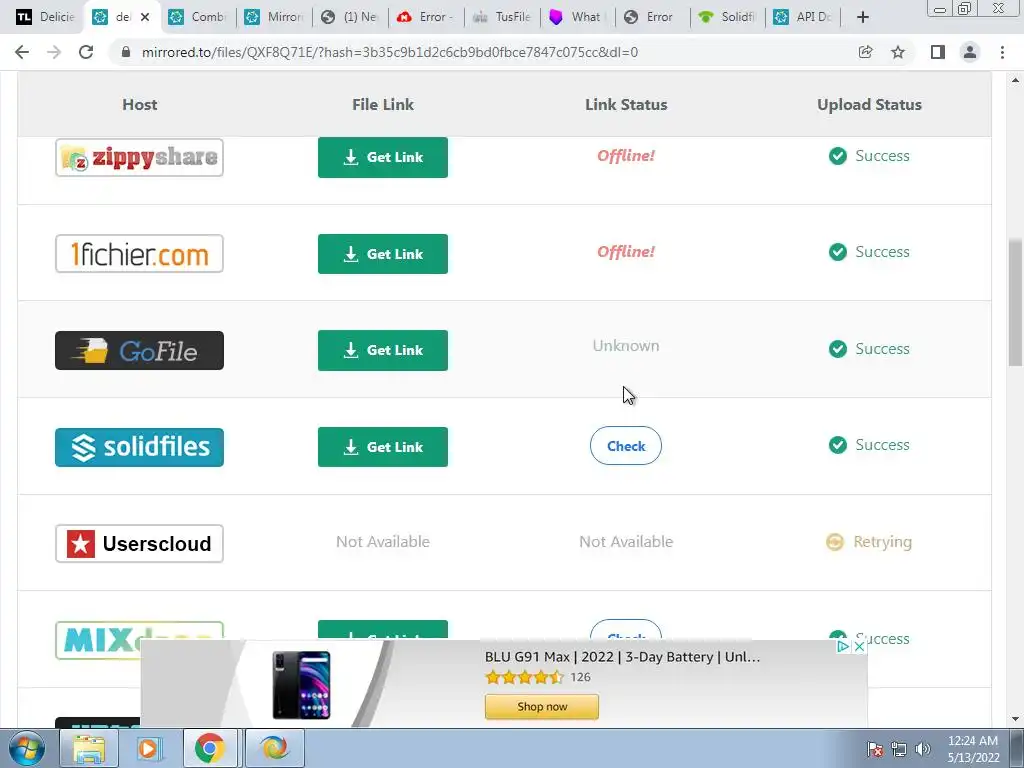Click the 'File Link' column header
This screenshot has width=1024, height=768.
383,104
